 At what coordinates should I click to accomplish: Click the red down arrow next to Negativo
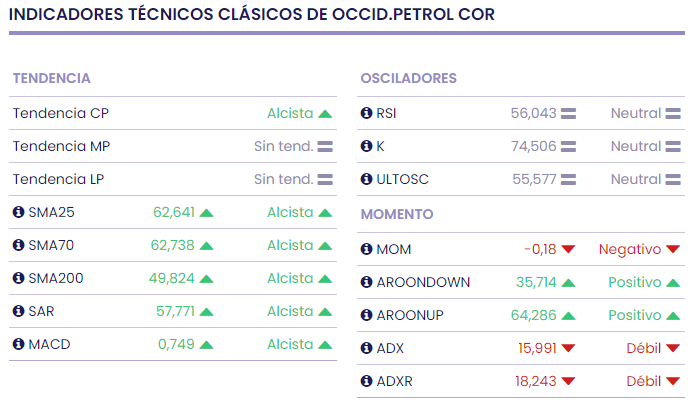tap(673, 249)
